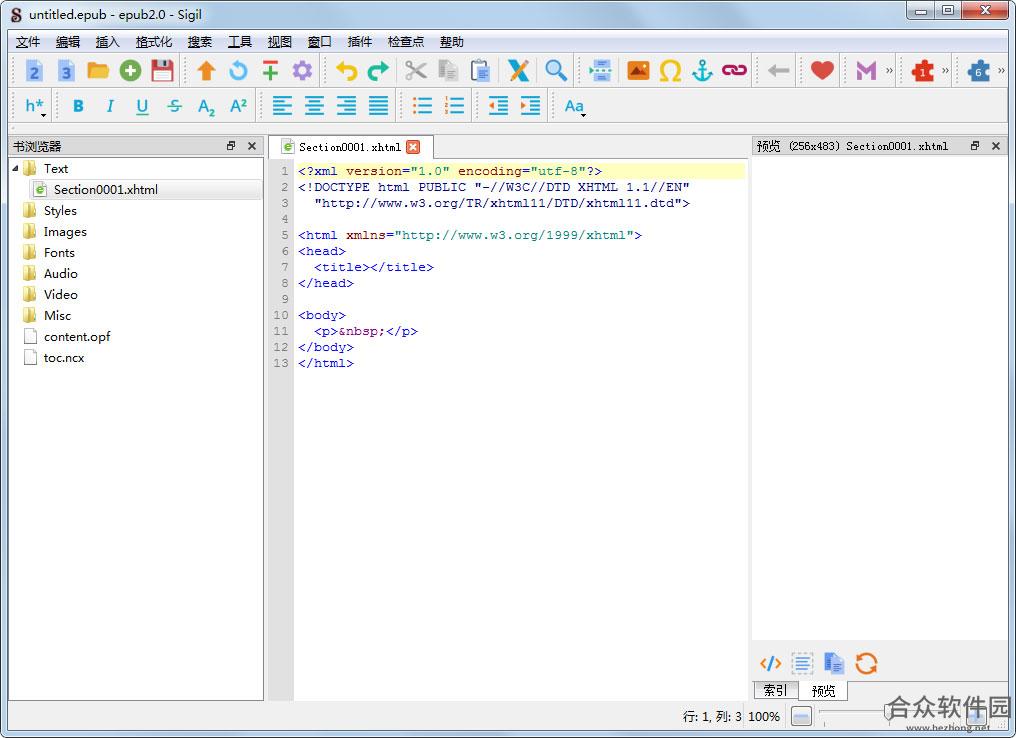Refresh preview with orange circular arrow icon
This screenshot has height=738, width=1016.
click(x=866, y=663)
